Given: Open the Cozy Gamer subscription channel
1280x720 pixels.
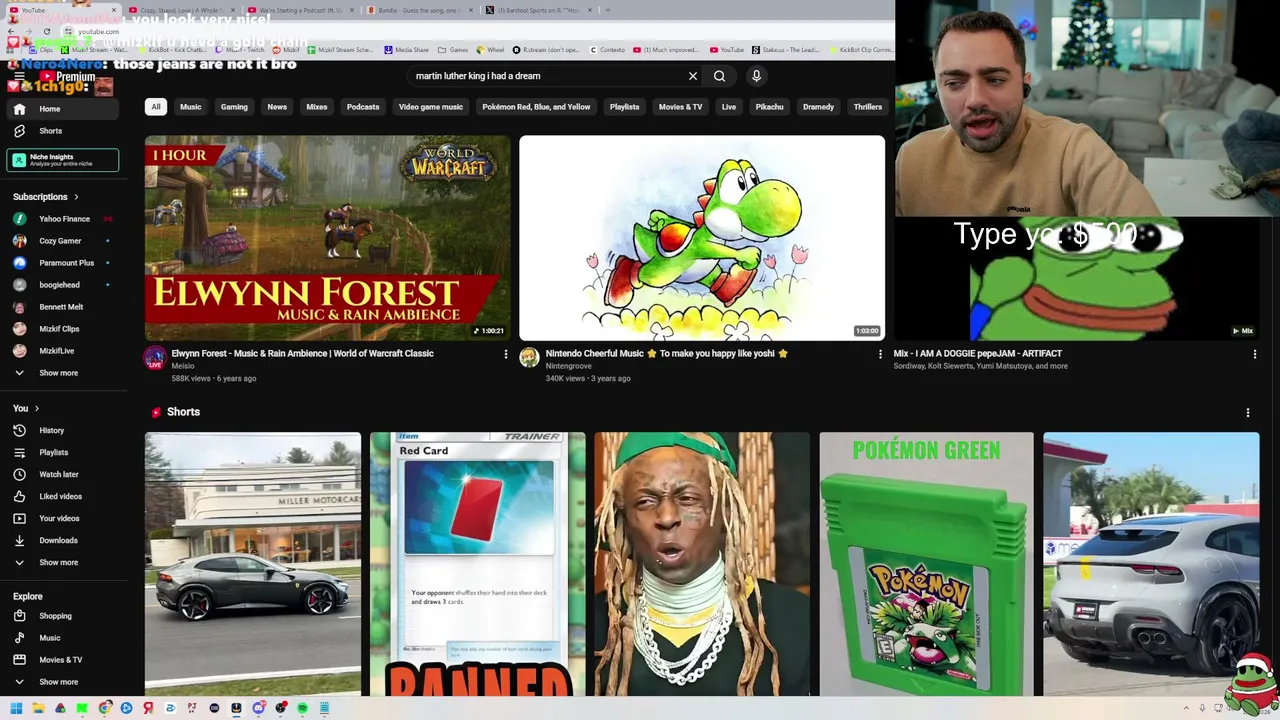Looking at the screenshot, I should tap(62, 241).
